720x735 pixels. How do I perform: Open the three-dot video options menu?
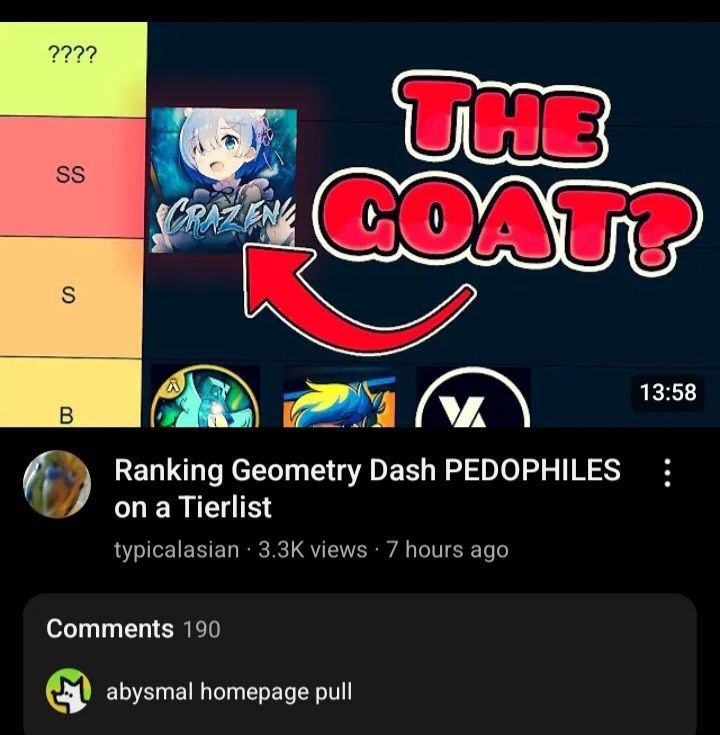[x=668, y=473]
